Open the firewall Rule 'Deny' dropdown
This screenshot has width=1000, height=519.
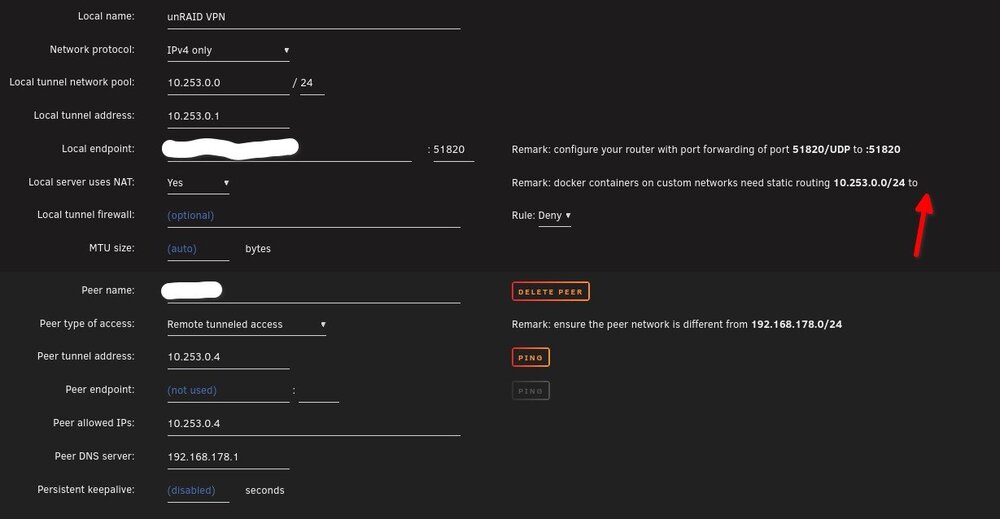pyautogui.click(x=554, y=216)
